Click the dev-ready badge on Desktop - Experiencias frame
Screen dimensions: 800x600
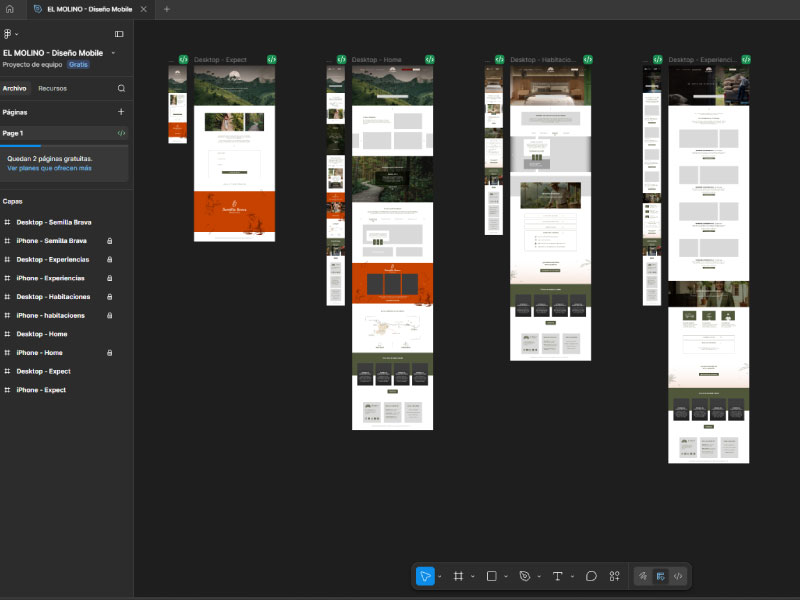[746, 59]
